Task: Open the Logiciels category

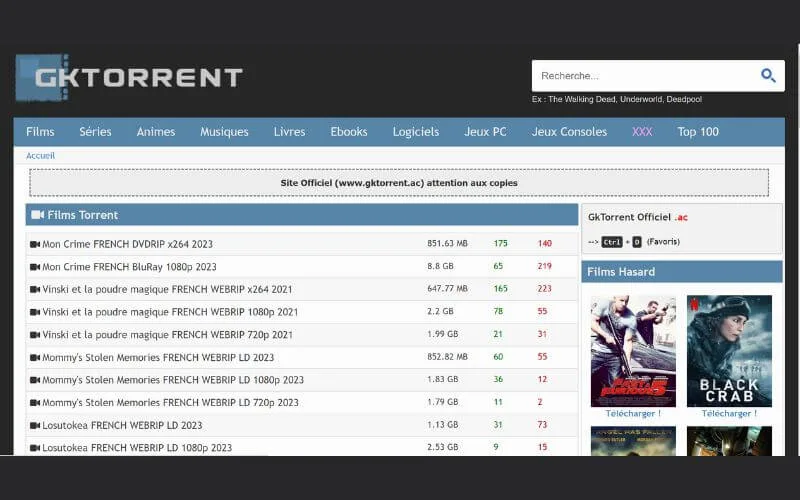Action: (416, 132)
